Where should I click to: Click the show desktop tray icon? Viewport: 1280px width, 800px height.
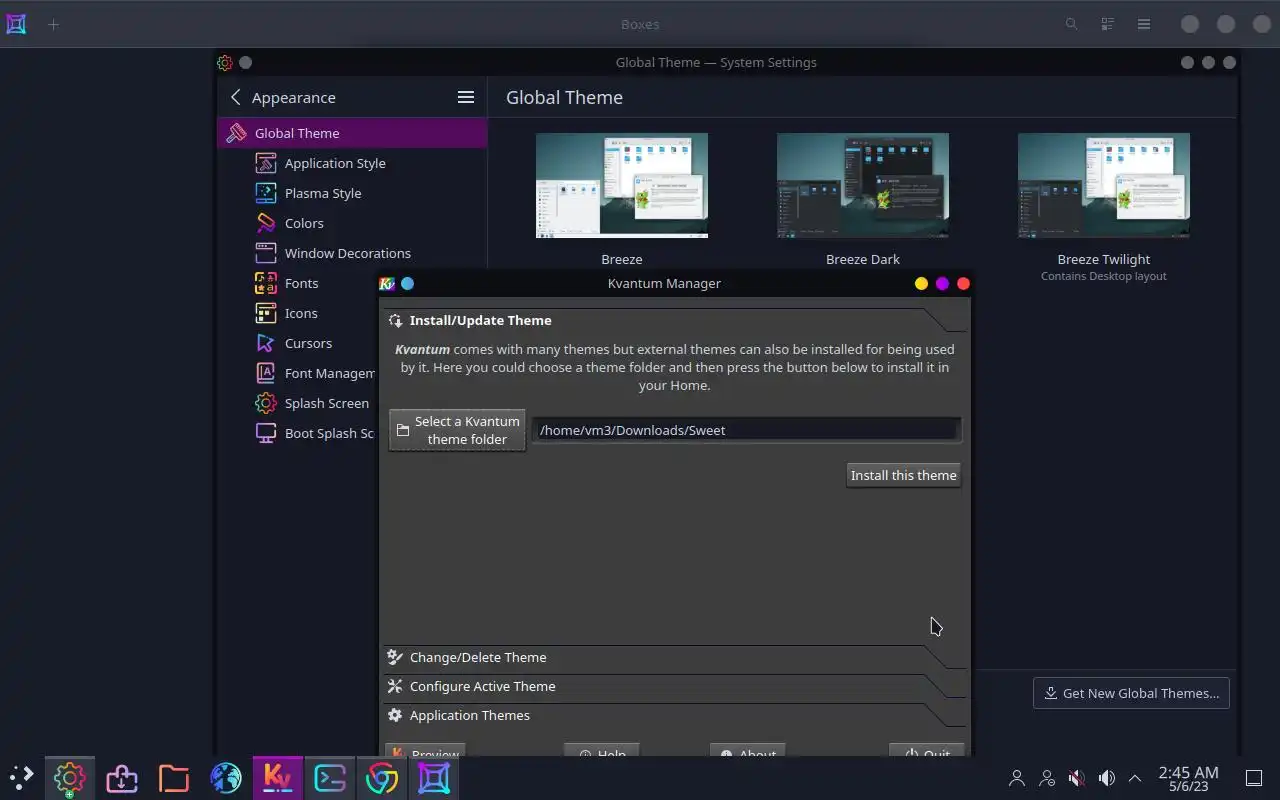point(1253,777)
